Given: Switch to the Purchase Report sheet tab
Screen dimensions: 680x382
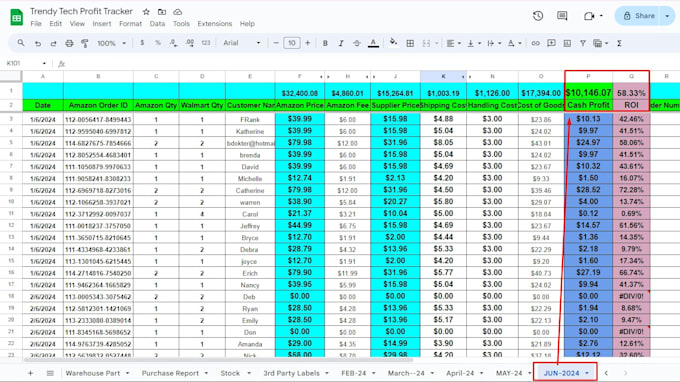Looking at the screenshot, I should tap(170, 373).
